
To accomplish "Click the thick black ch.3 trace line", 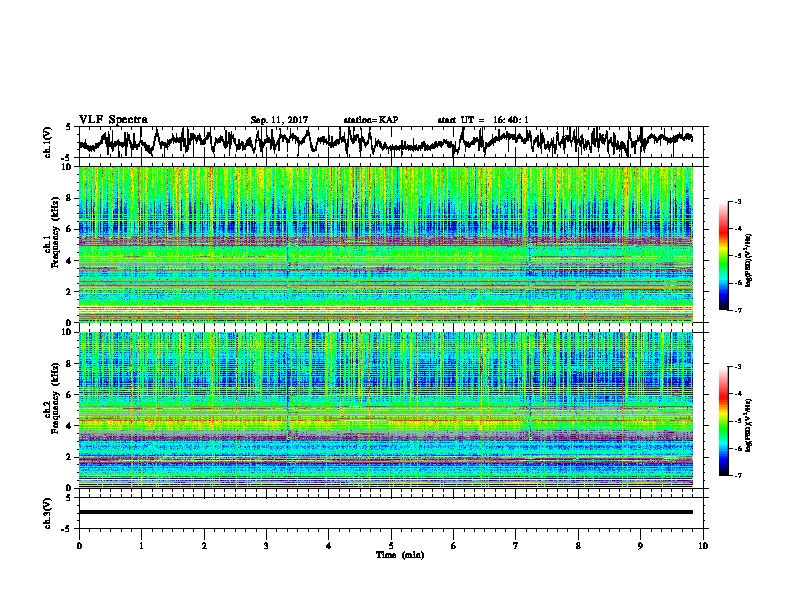I will (x=386, y=512).
